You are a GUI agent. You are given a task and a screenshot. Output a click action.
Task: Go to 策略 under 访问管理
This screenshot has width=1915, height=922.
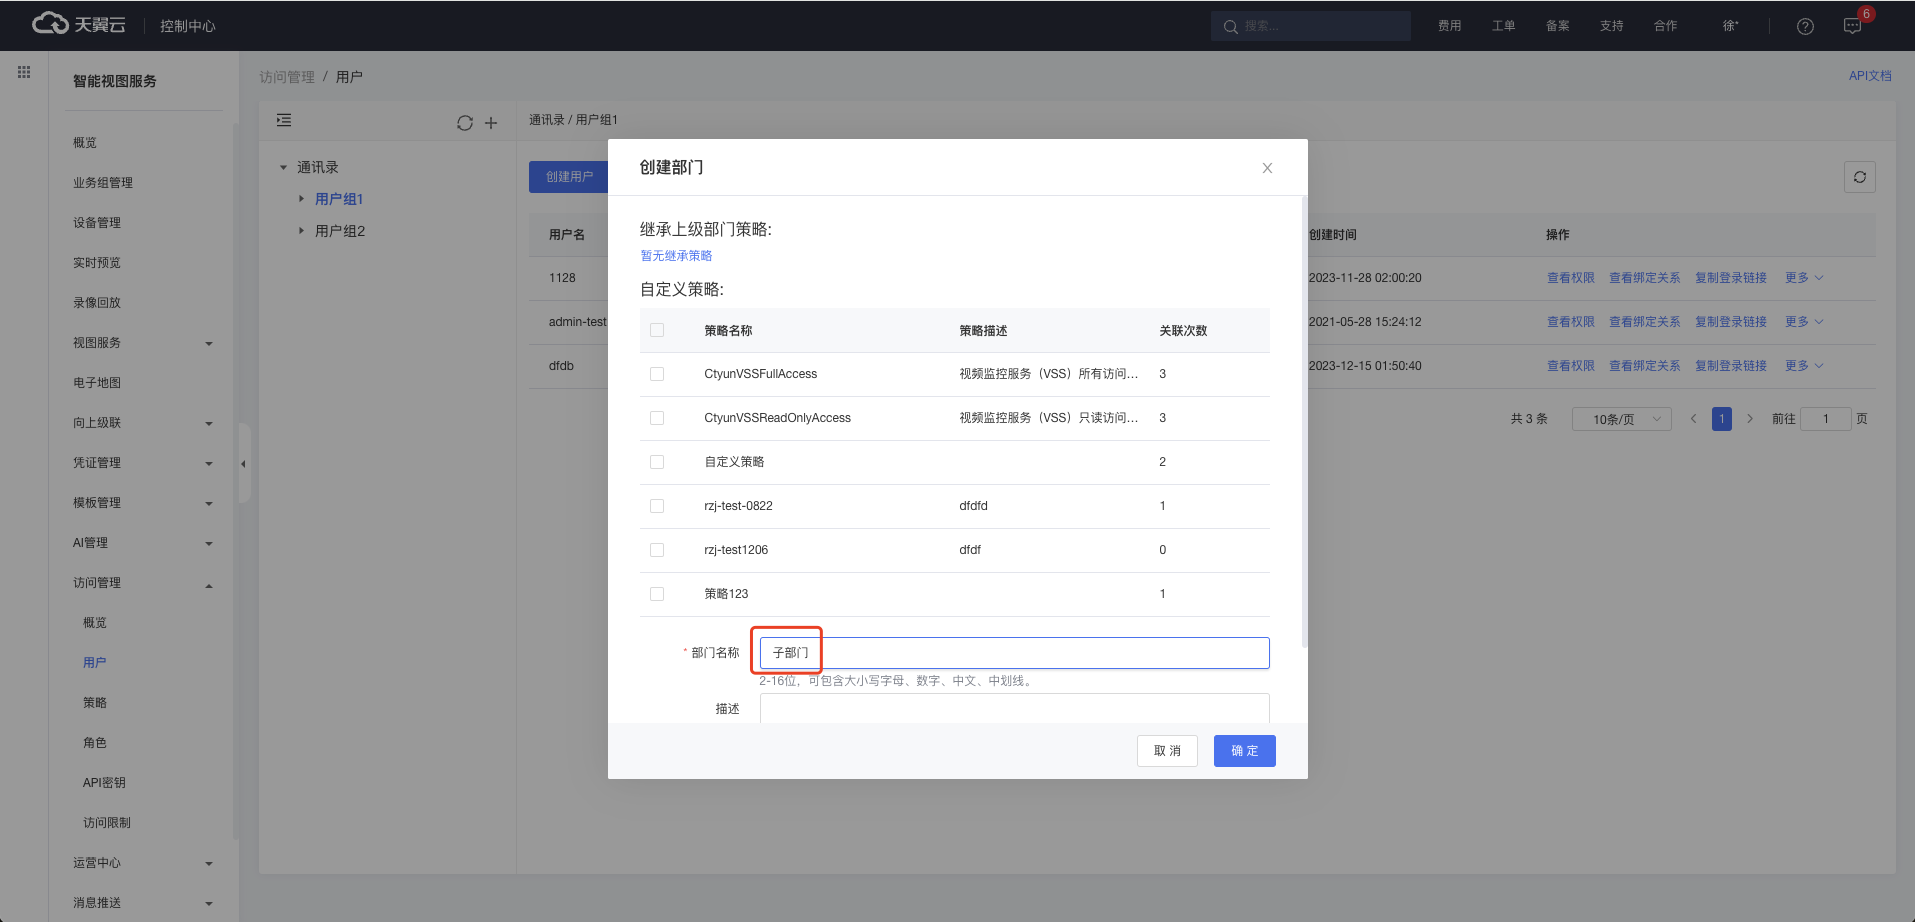pos(95,703)
